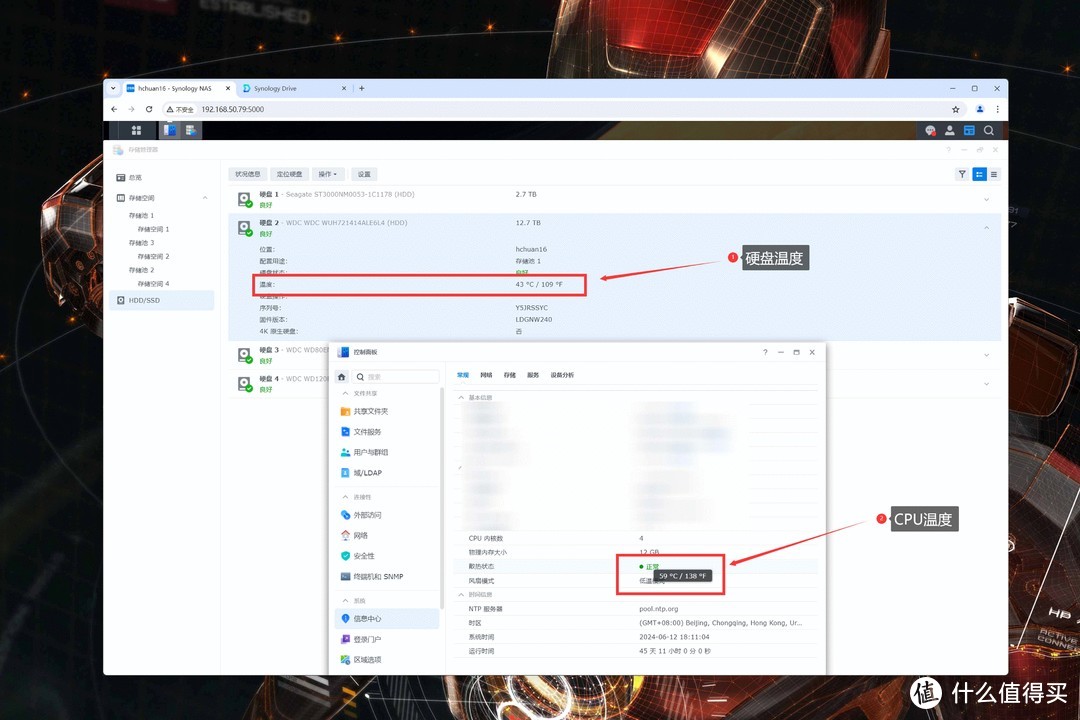The height and width of the screenshot is (720, 1080).
Task: Collapse the 文件共享 sidebar group
Action: point(345,393)
